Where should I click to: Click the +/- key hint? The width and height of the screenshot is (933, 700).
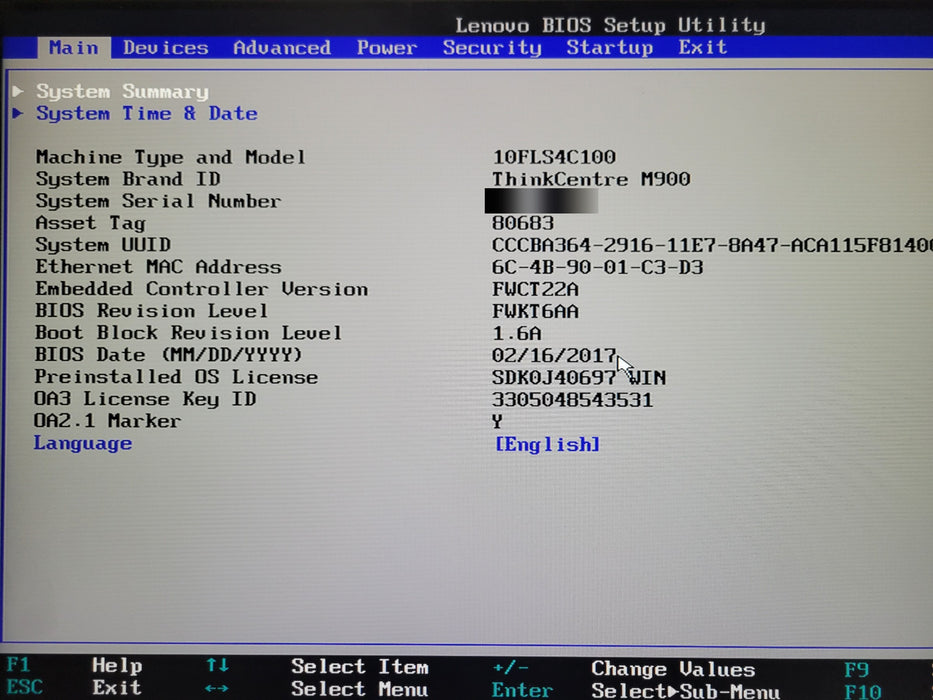coord(510,668)
